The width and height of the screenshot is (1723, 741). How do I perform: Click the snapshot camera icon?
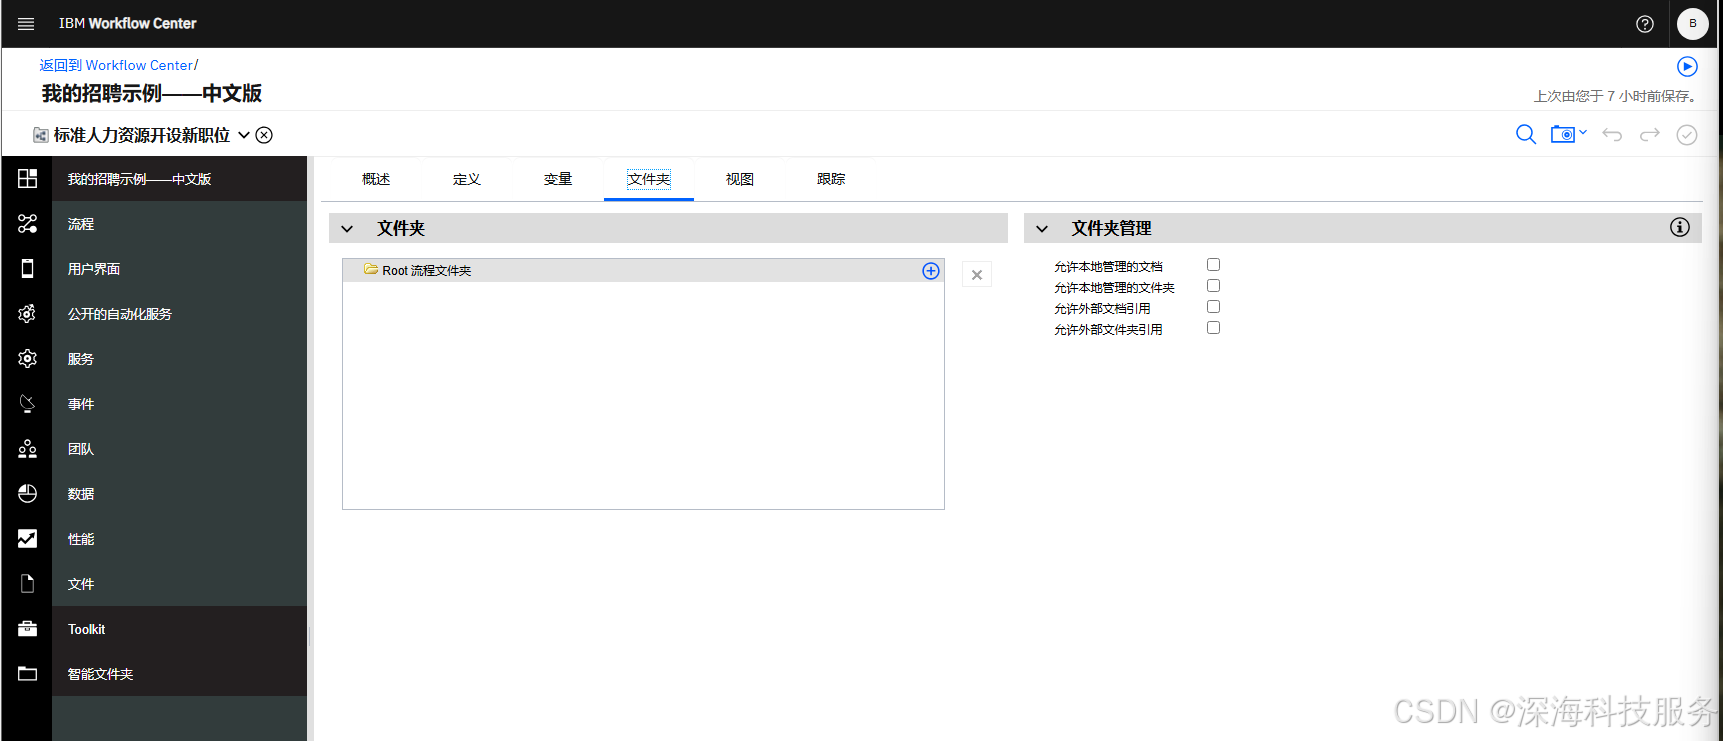coord(1562,134)
